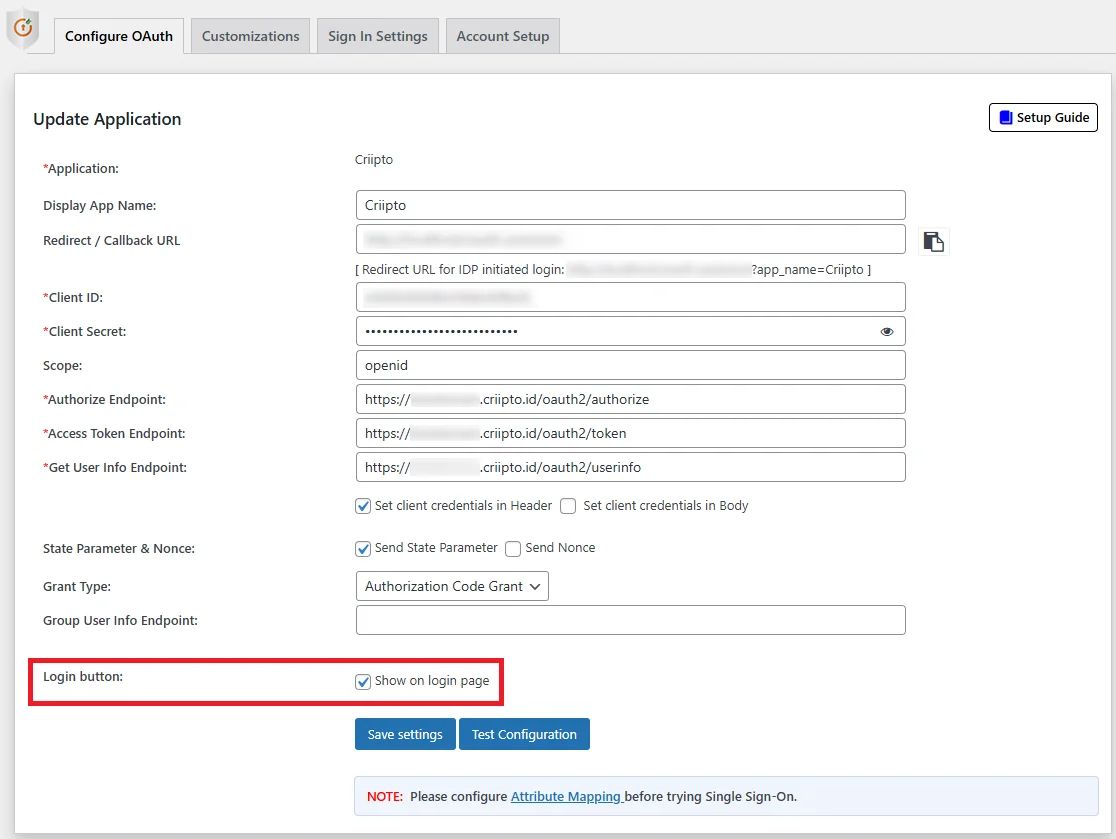Copy the Redirect / Callback URL with clipboard icon

pyautogui.click(x=933, y=241)
